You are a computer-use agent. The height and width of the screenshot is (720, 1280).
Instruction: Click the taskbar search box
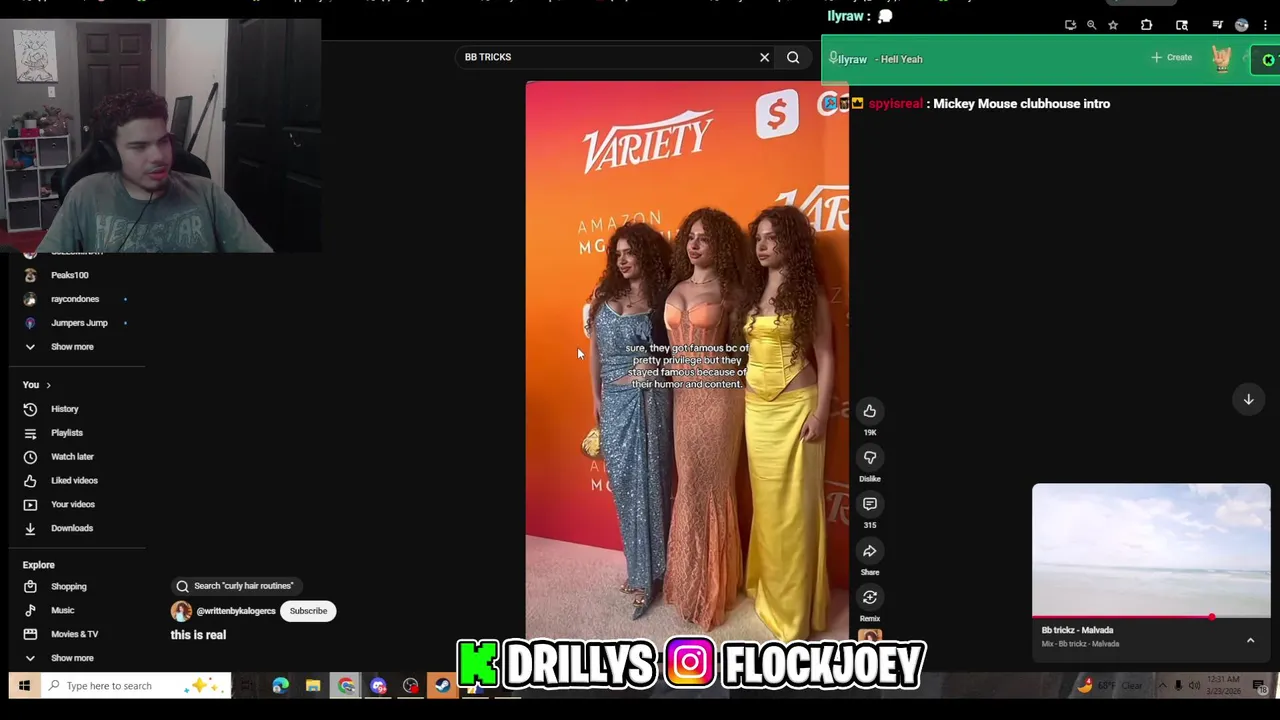(135, 686)
